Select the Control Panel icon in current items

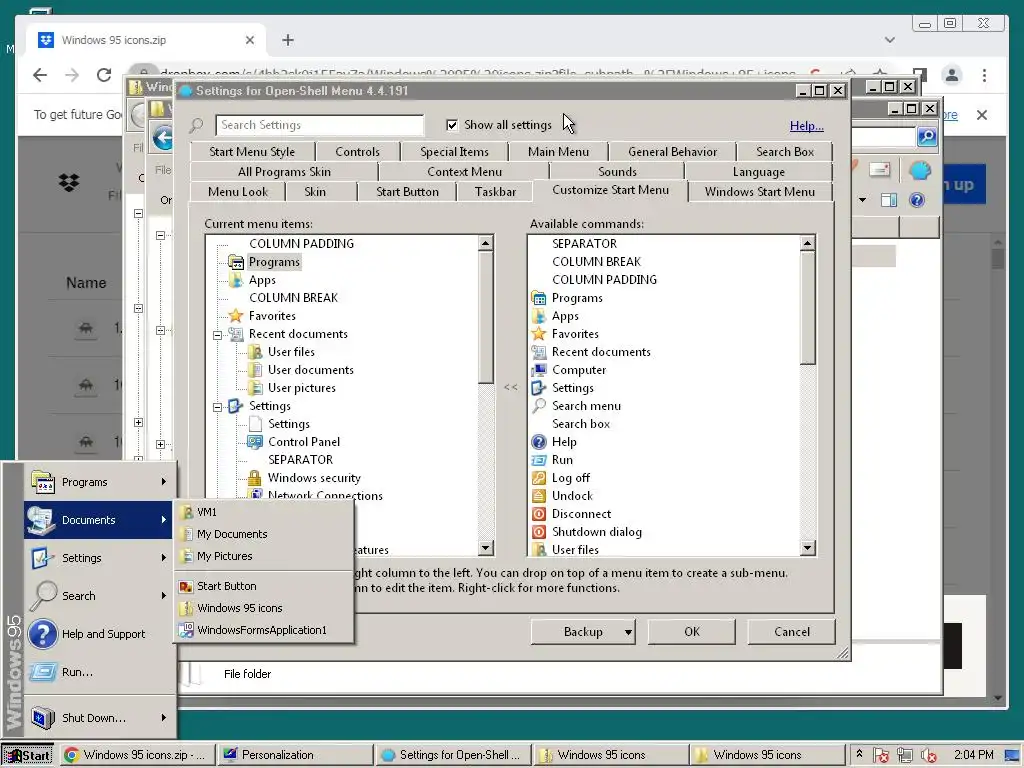point(255,442)
